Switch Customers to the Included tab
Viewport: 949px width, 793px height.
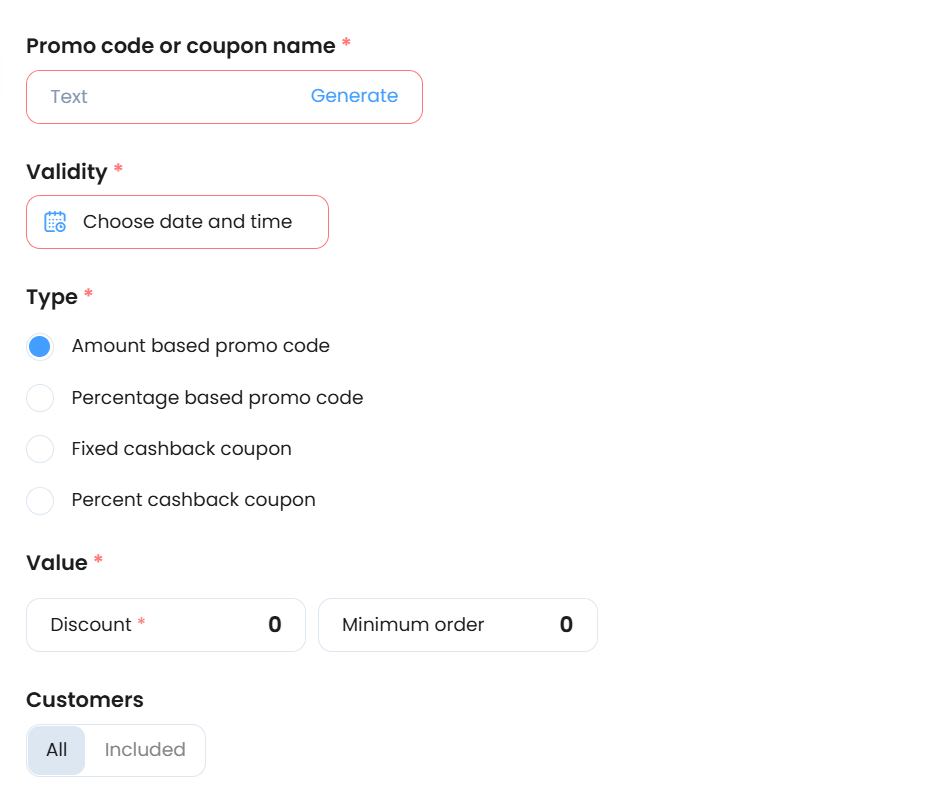(145, 750)
